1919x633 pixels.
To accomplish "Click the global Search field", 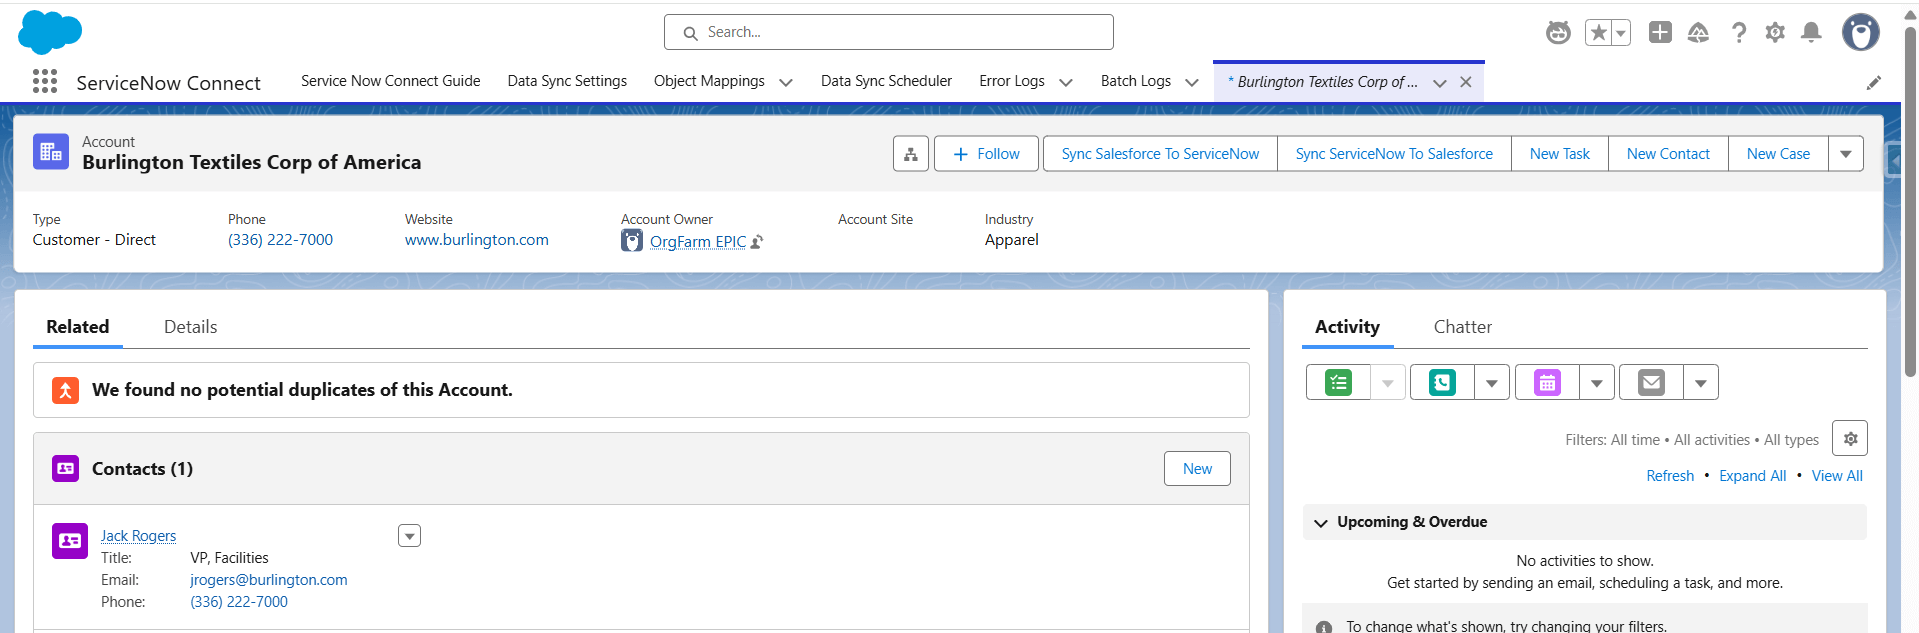I will click(x=889, y=32).
